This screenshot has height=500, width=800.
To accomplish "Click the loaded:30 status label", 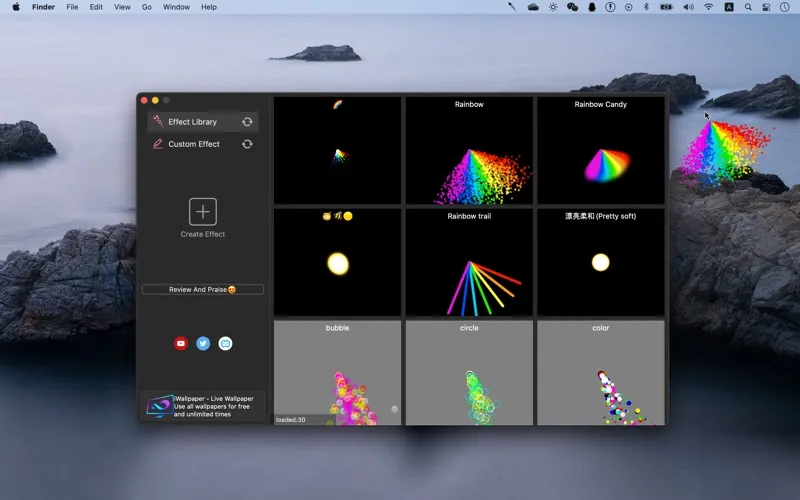I will pyautogui.click(x=291, y=420).
